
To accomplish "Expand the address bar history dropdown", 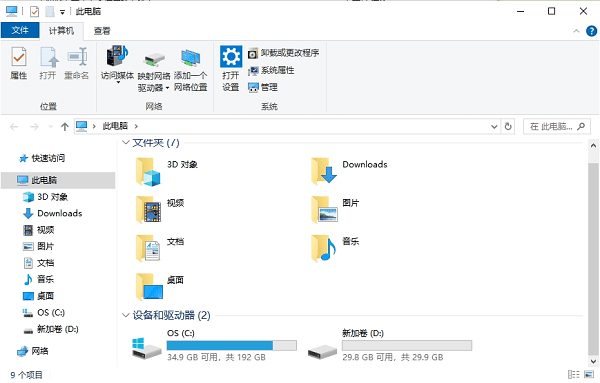I will pyautogui.click(x=494, y=126).
